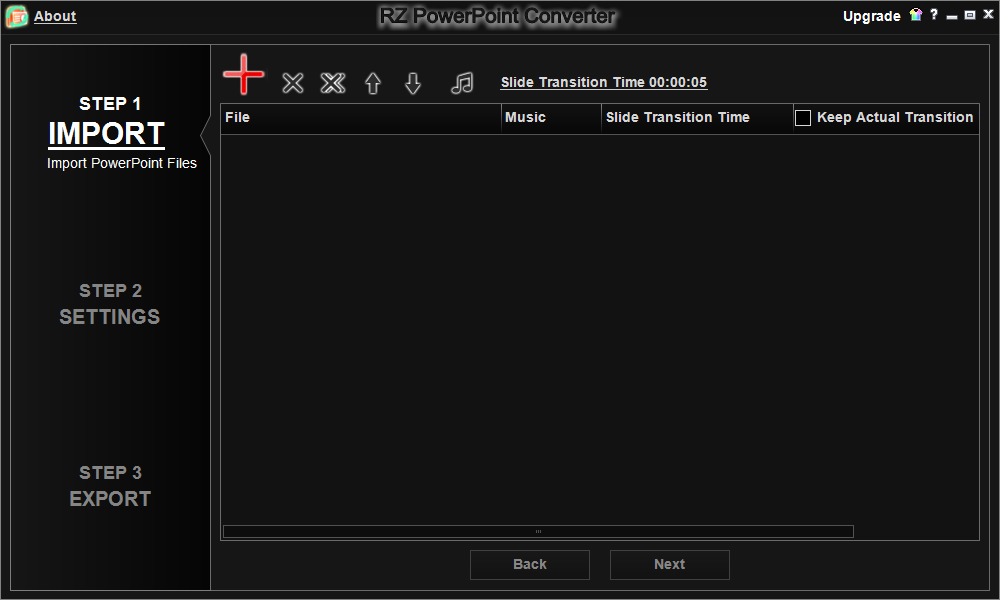Click the Music column header
Screen dimensions: 1000x600
551,118
